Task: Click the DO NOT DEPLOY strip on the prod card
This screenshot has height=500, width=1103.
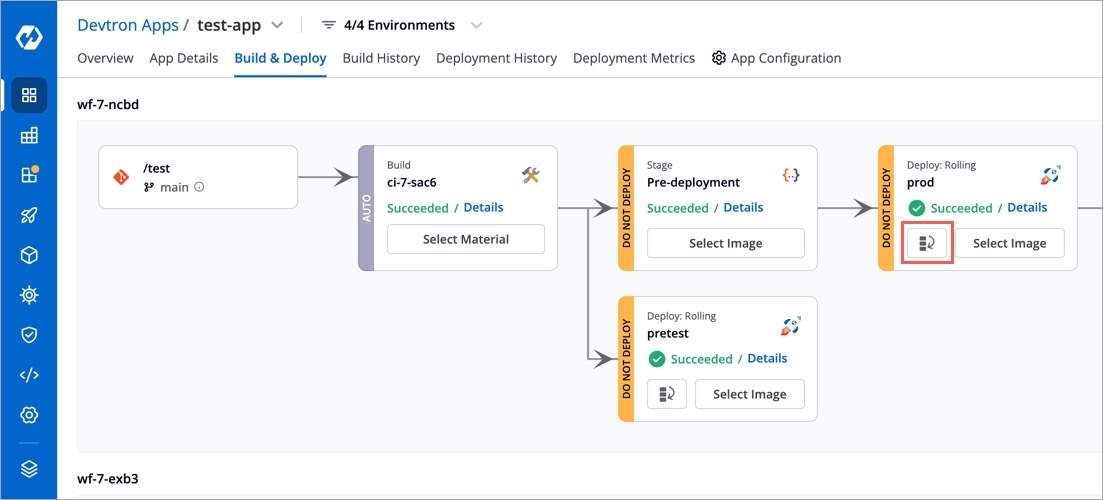Action: click(x=886, y=208)
